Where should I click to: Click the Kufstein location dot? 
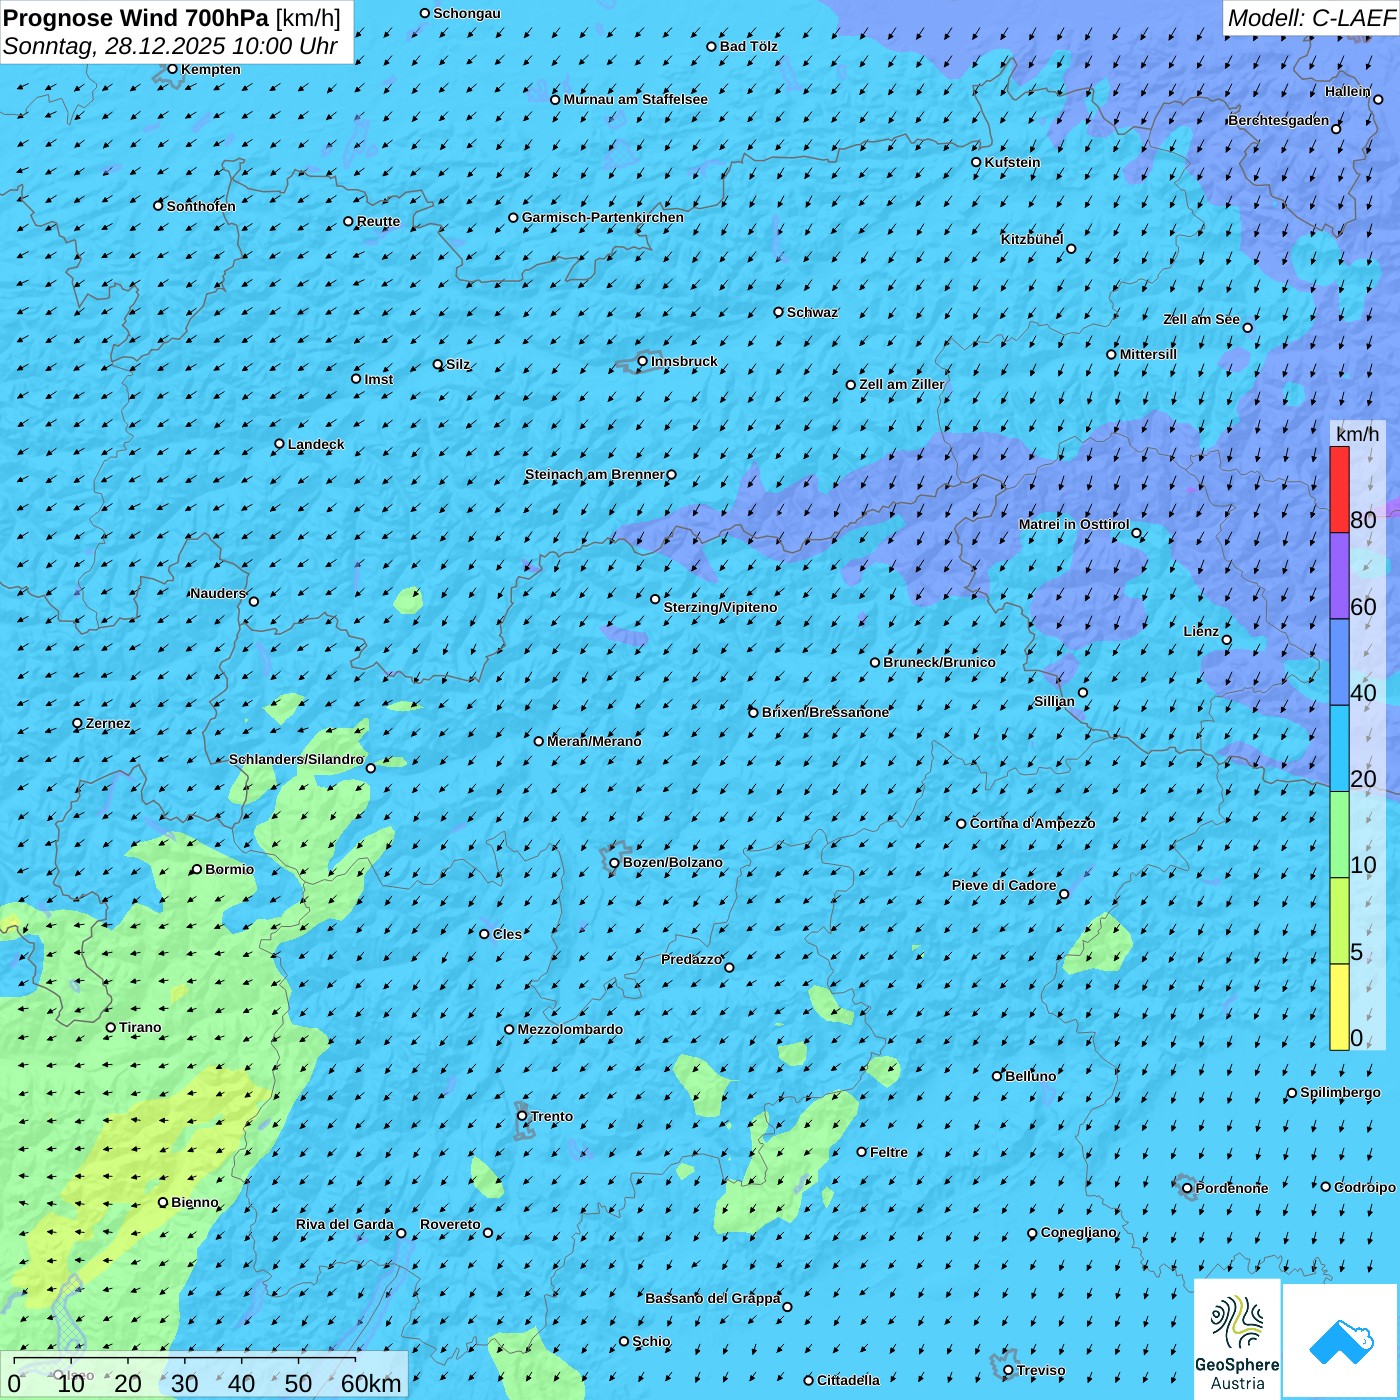[x=977, y=162]
